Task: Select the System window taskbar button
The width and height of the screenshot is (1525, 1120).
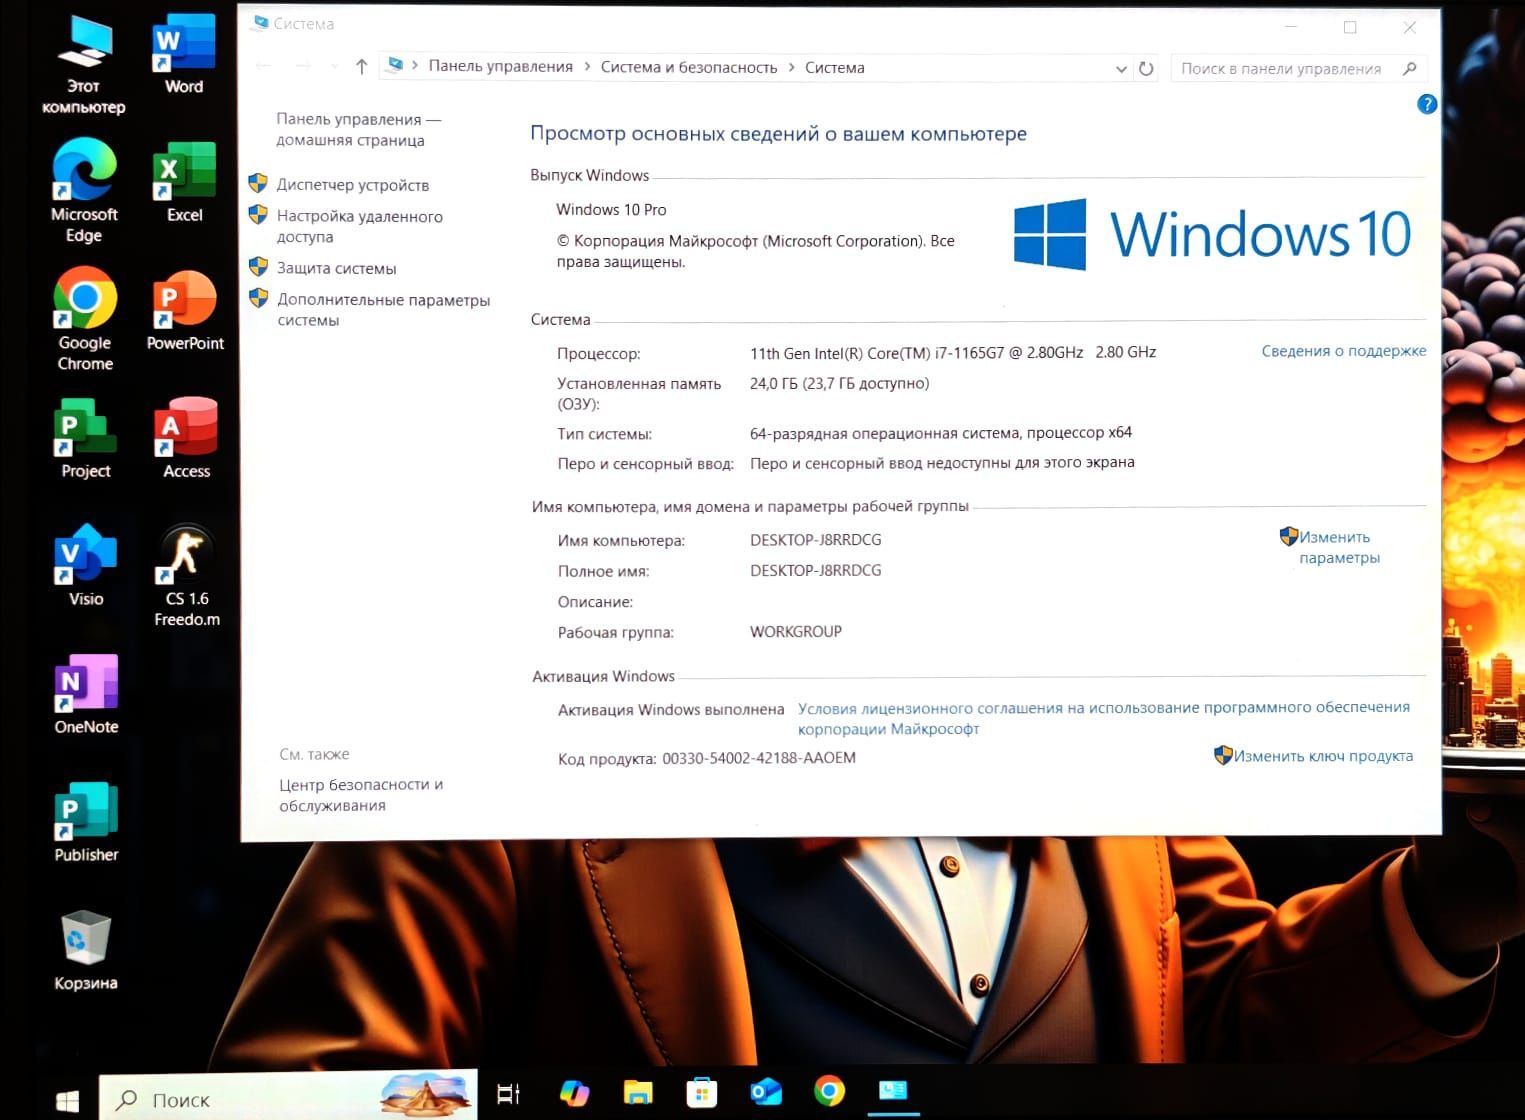Action: point(893,1091)
